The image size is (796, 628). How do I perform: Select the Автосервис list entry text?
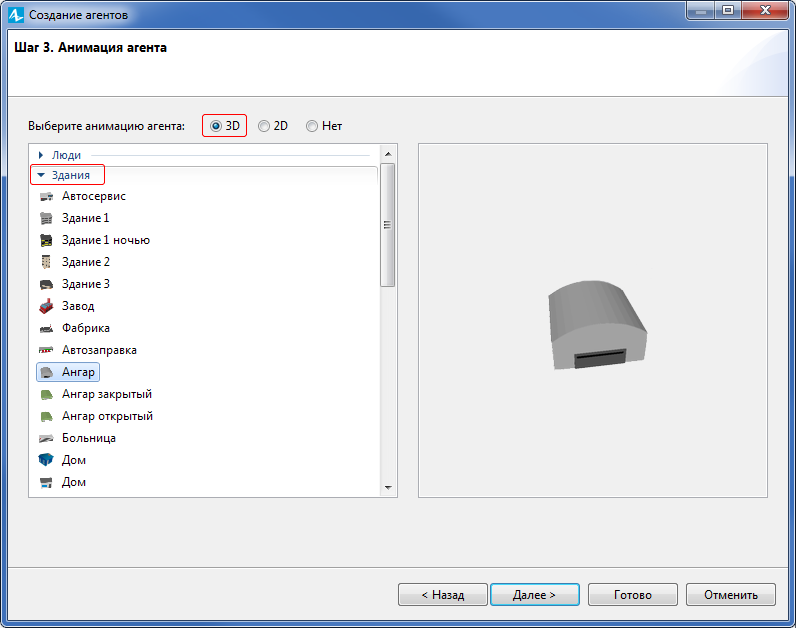click(94, 196)
